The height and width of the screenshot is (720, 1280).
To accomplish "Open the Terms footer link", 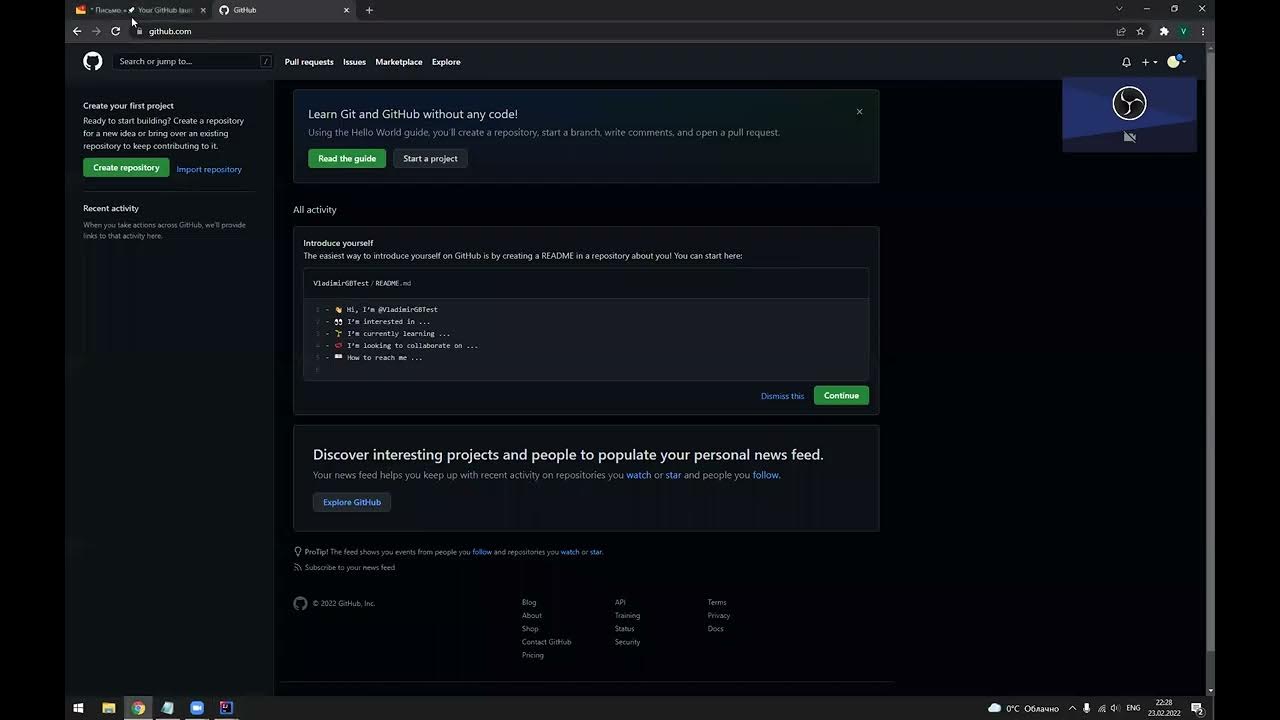I will pyautogui.click(x=717, y=602).
